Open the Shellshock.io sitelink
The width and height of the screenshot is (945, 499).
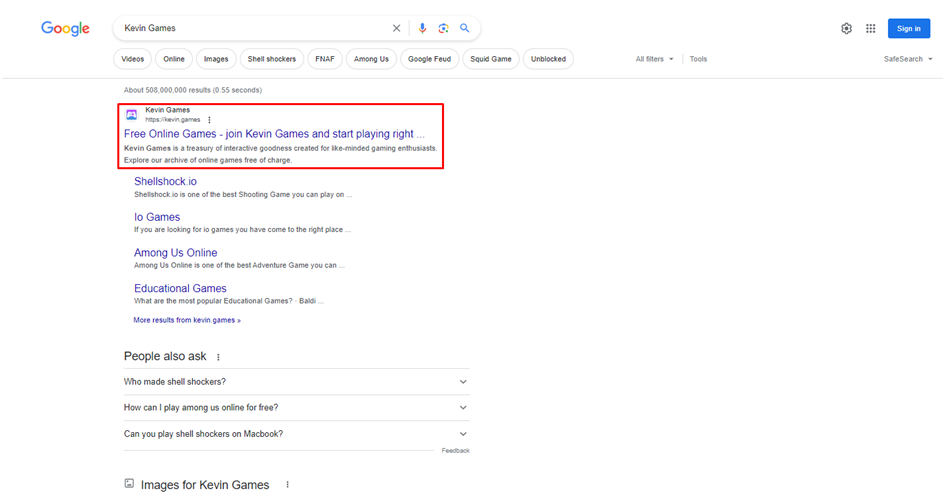click(165, 181)
